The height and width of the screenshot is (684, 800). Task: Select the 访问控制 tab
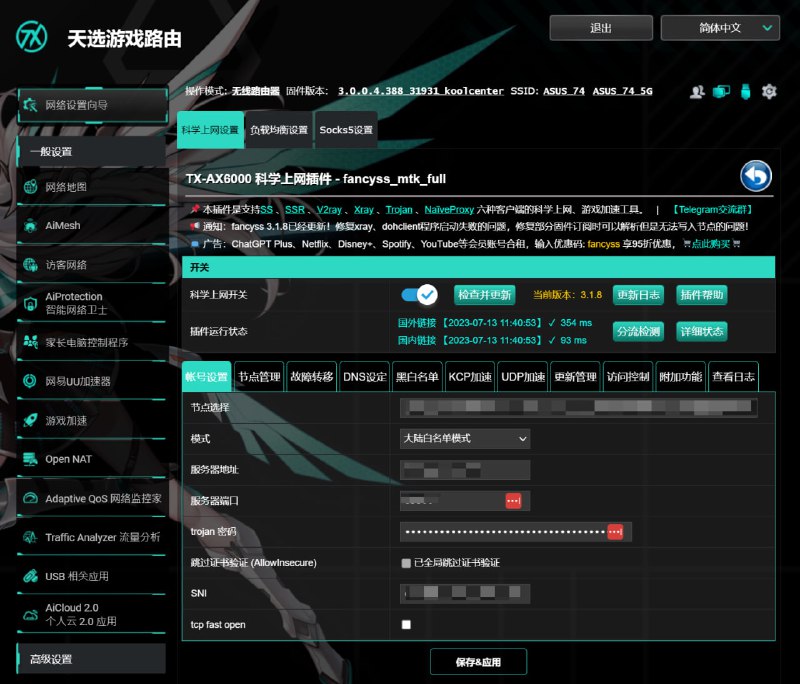(x=628, y=377)
